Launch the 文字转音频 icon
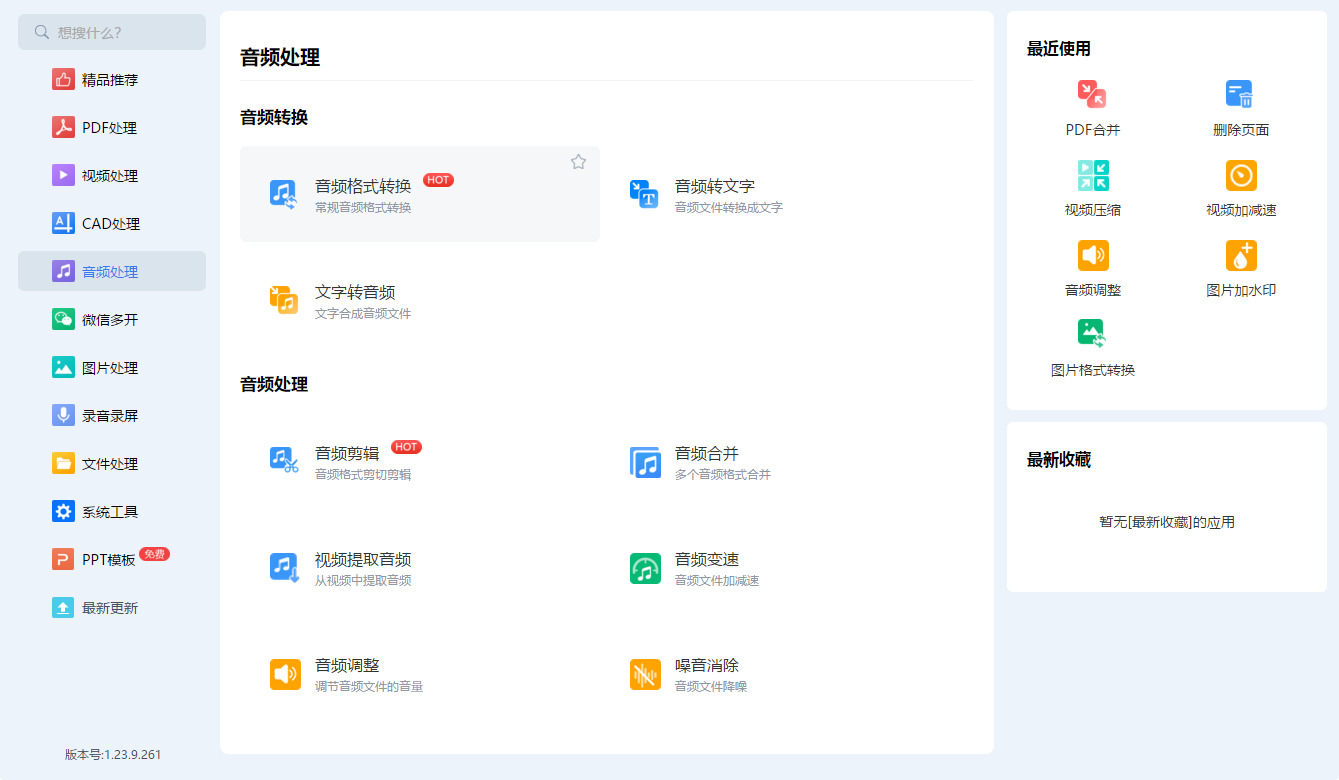Image resolution: width=1339 pixels, height=780 pixels. coord(284,300)
